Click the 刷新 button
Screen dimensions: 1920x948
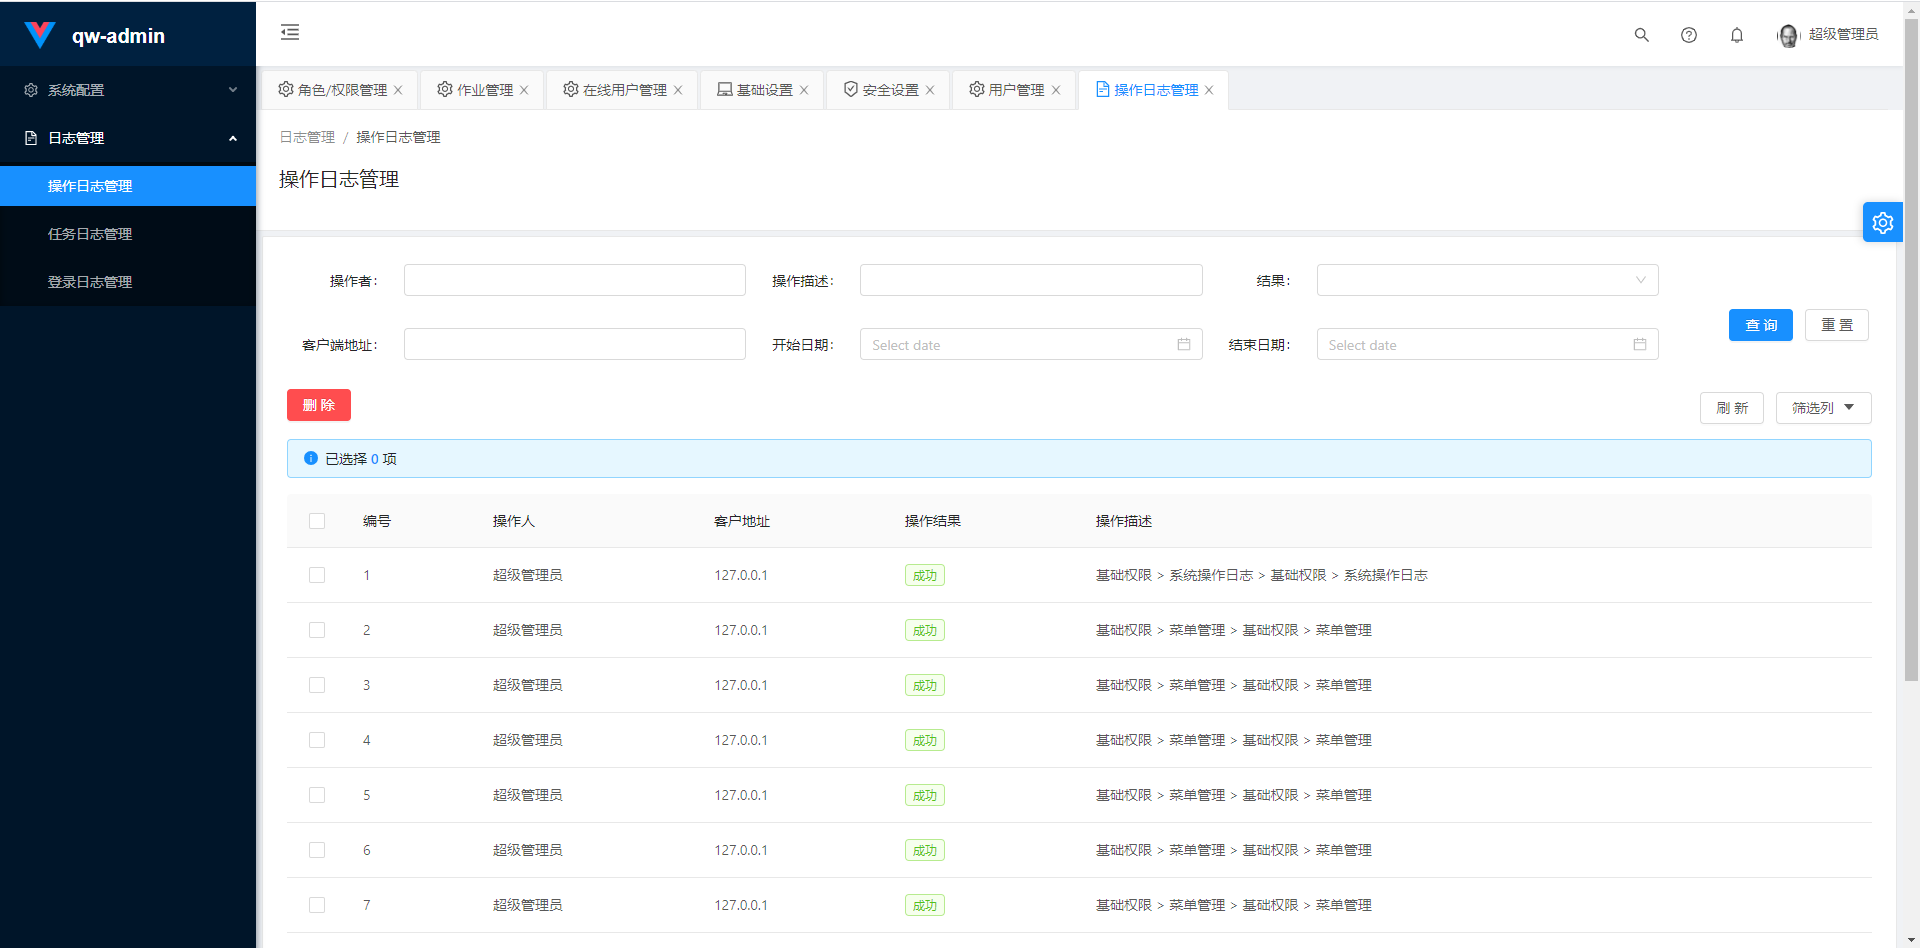[1732, 408]
